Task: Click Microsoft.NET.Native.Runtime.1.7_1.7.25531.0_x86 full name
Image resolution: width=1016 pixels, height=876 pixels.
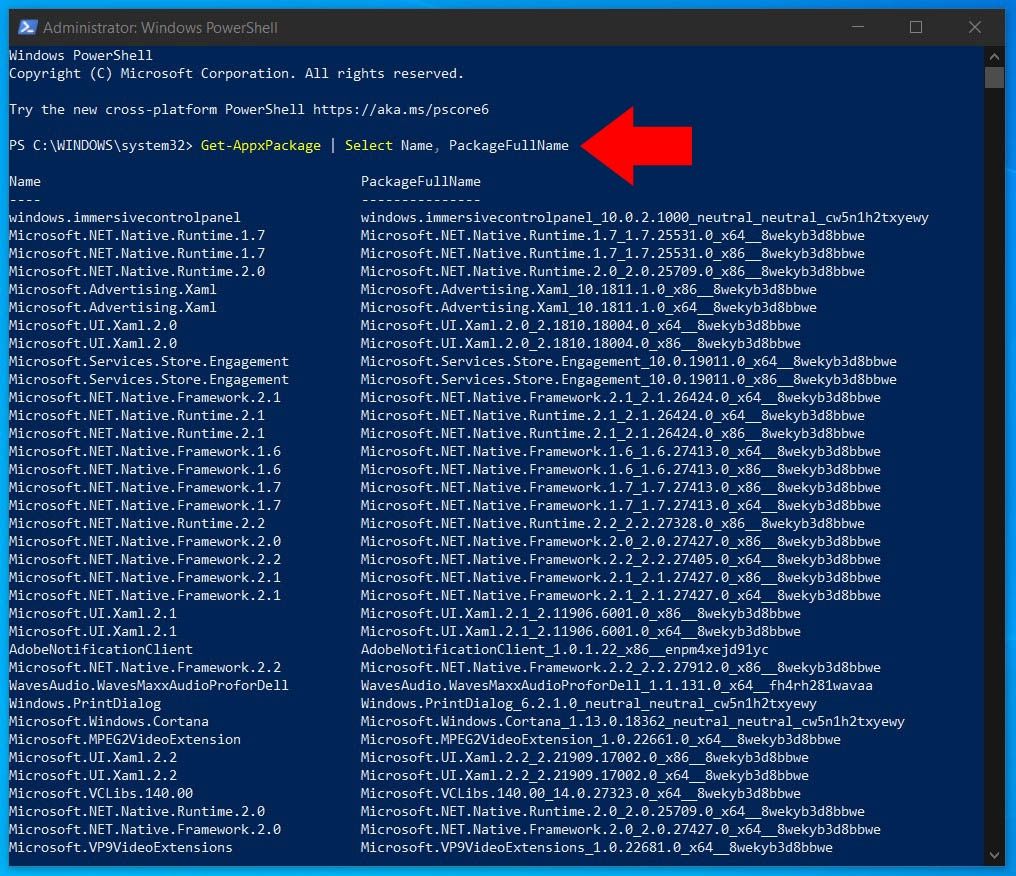Action: tap(613, 253)
